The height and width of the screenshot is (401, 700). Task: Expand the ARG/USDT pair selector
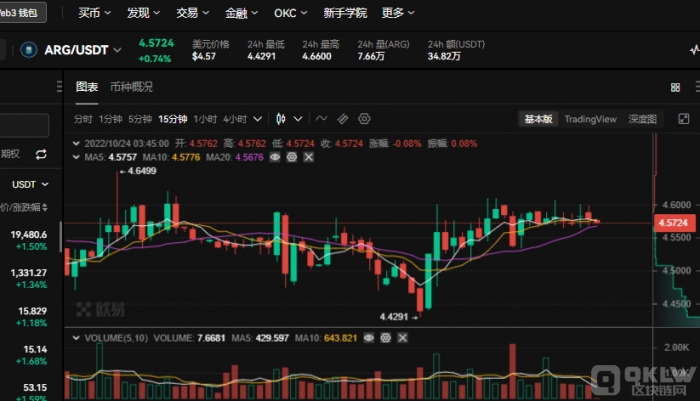(119, 49)
